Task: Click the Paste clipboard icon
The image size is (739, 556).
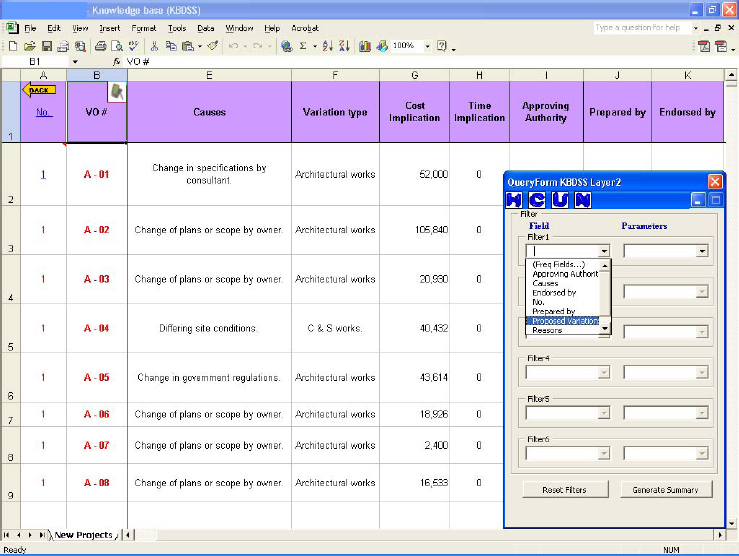Action: pyautogui.click(x=188, y=46)
